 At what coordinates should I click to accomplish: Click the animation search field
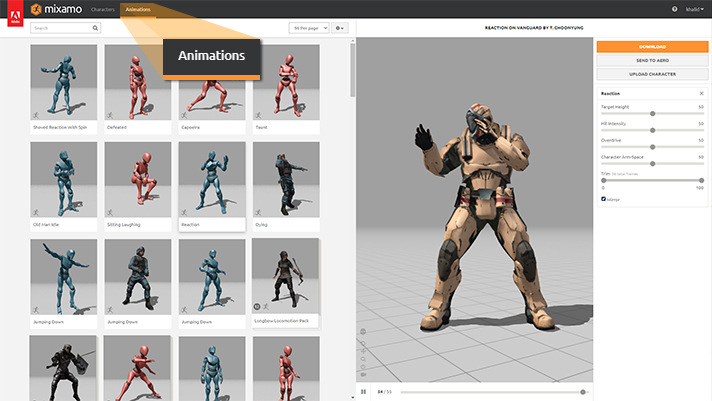[x=65, y=28]
